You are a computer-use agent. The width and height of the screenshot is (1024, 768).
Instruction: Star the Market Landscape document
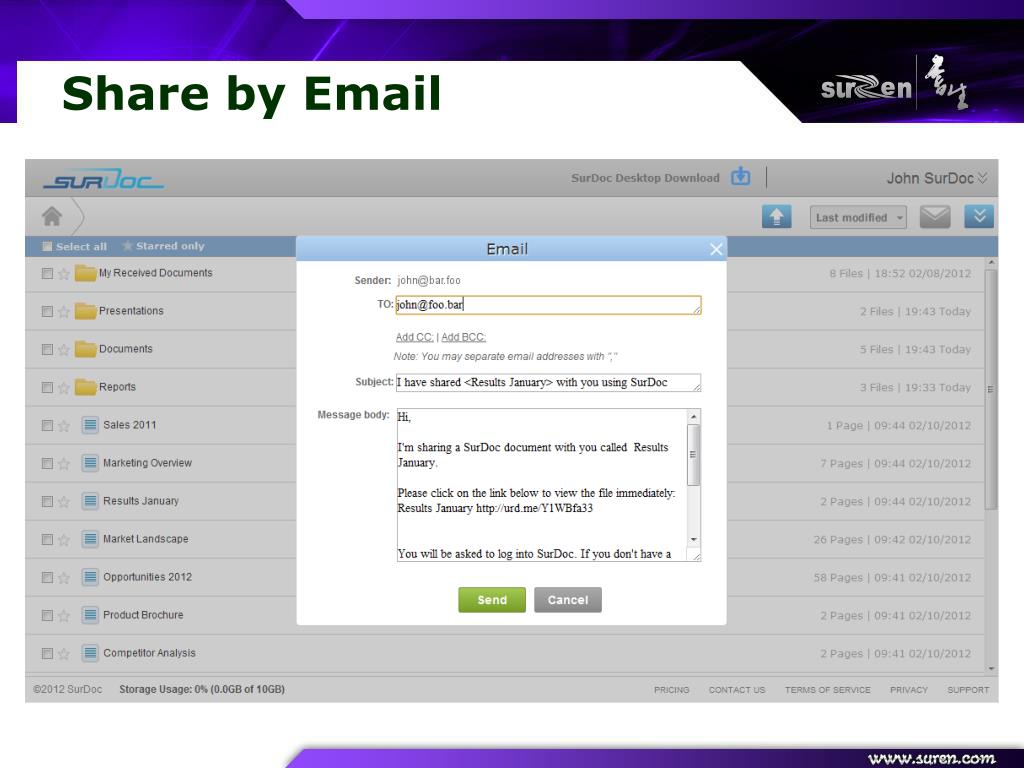63,540
